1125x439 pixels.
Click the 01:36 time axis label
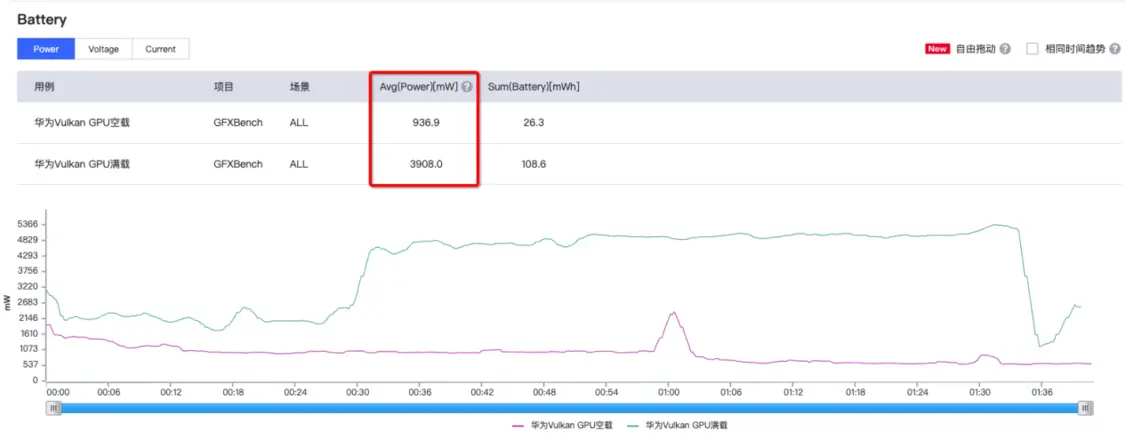pos(1041,392)
